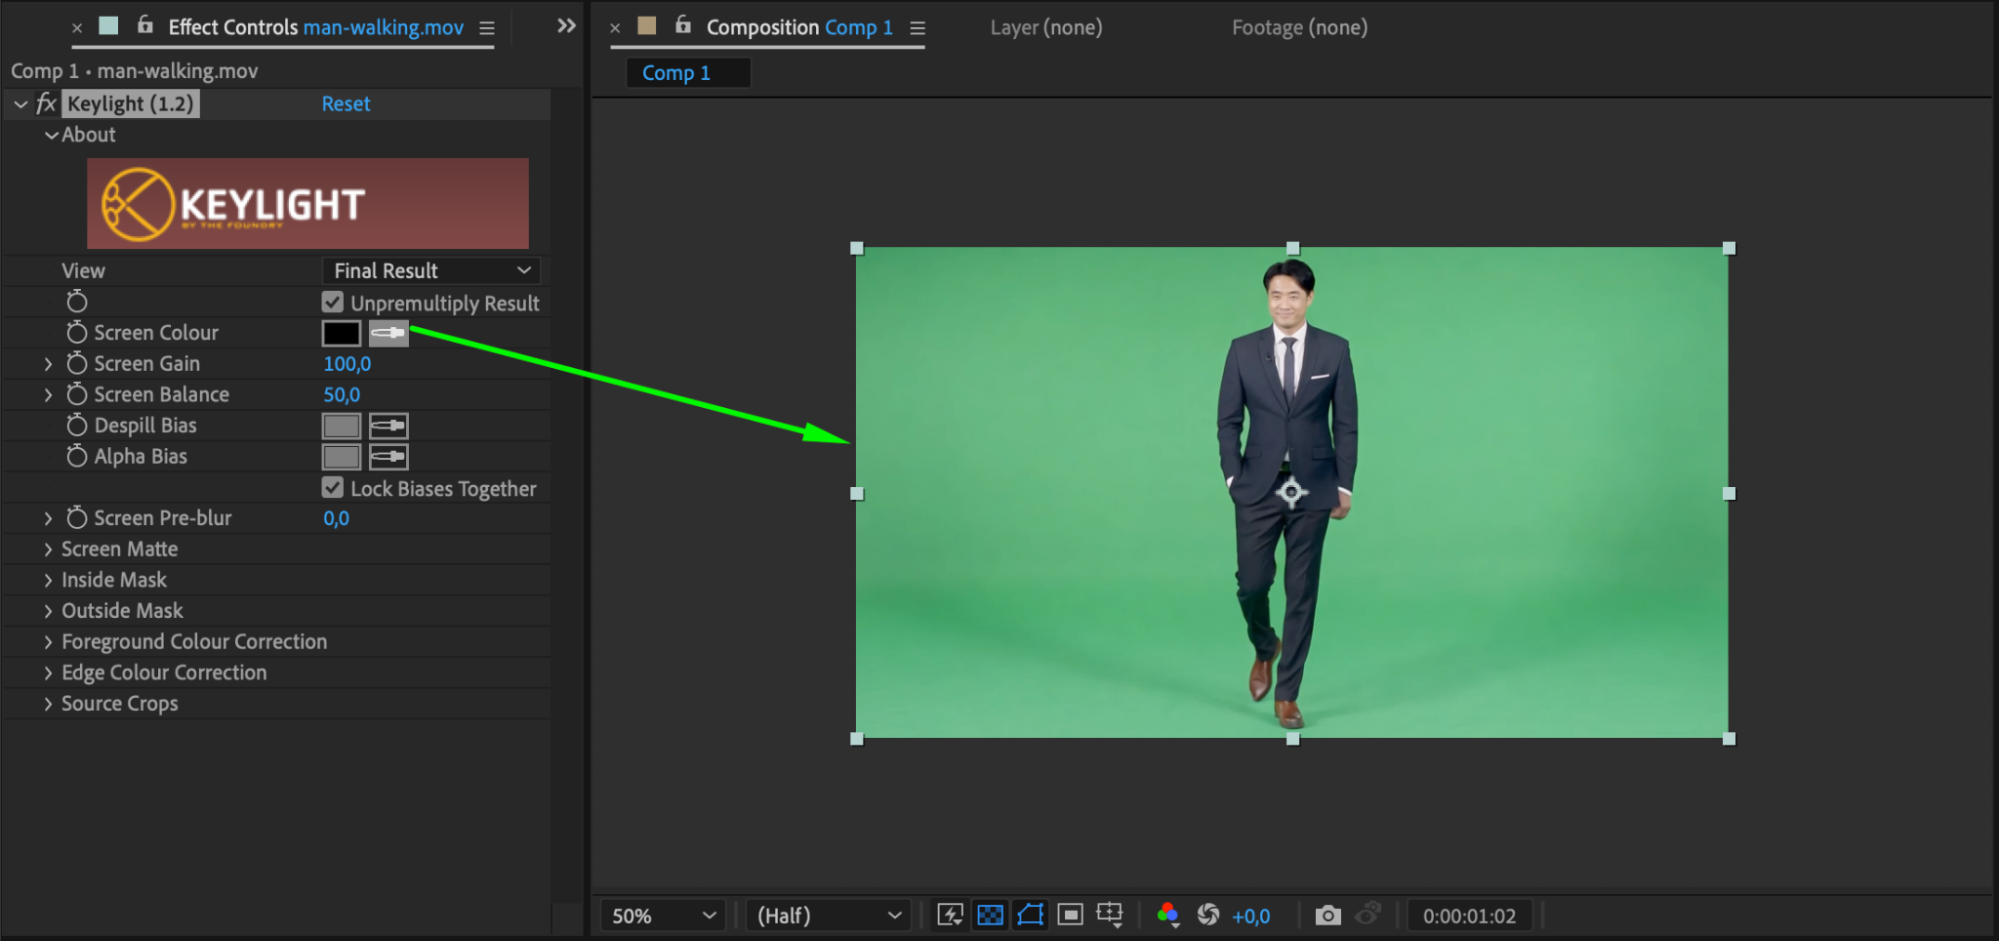
Task: Toggle the transparency grid button
Action: tap(990, 915)
